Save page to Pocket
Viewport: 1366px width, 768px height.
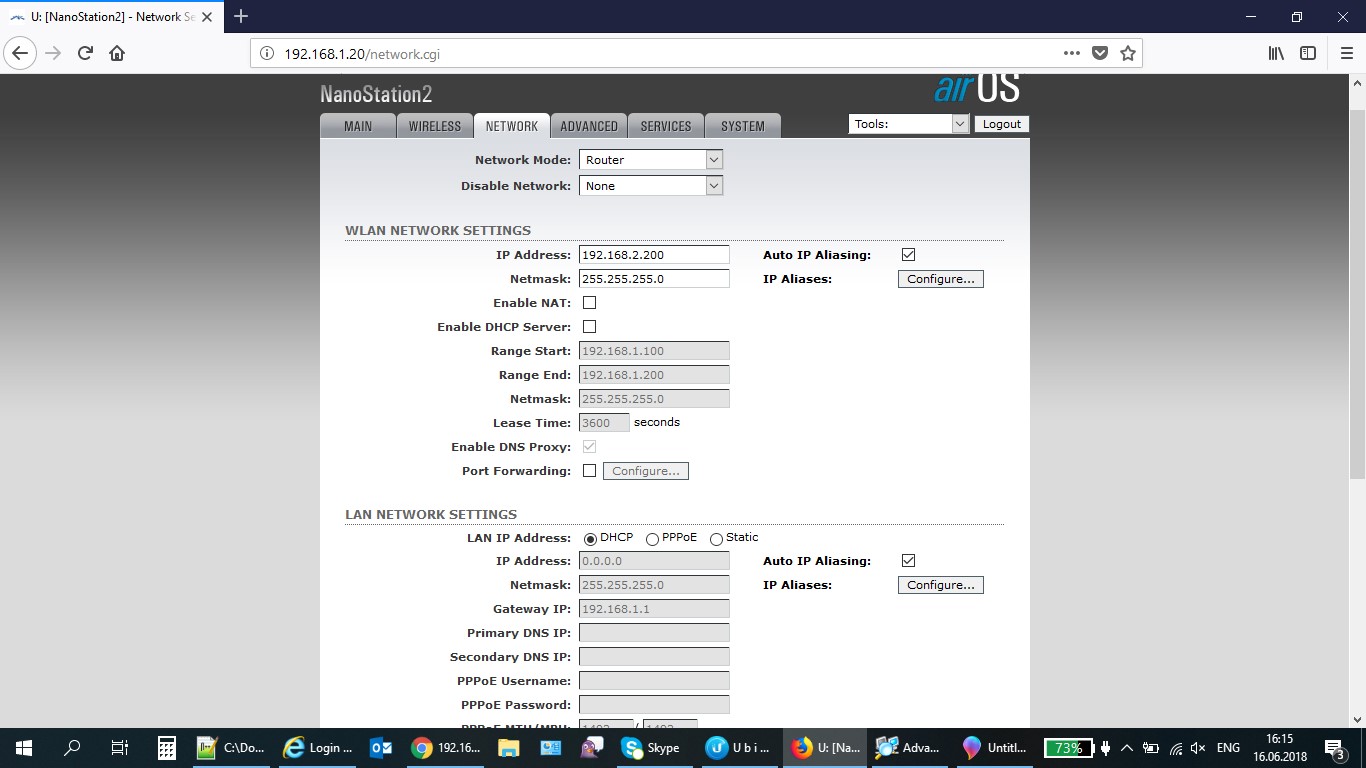click(1100, 53)
